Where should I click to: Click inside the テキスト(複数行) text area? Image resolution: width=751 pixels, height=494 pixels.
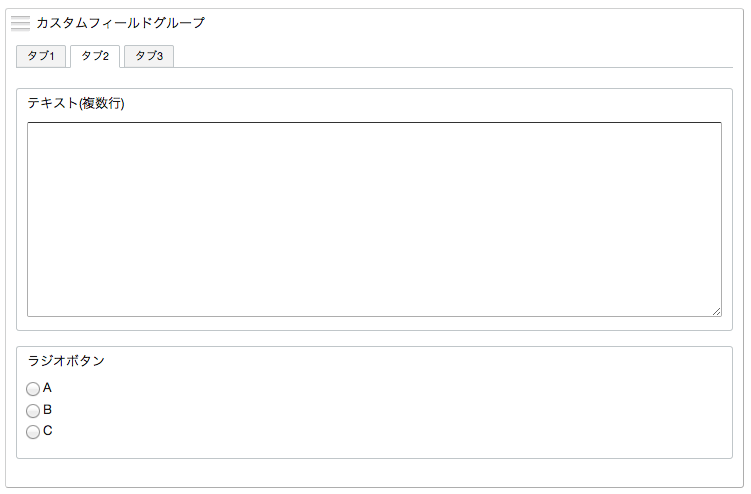pyautogui.click(x=375, y=219)
